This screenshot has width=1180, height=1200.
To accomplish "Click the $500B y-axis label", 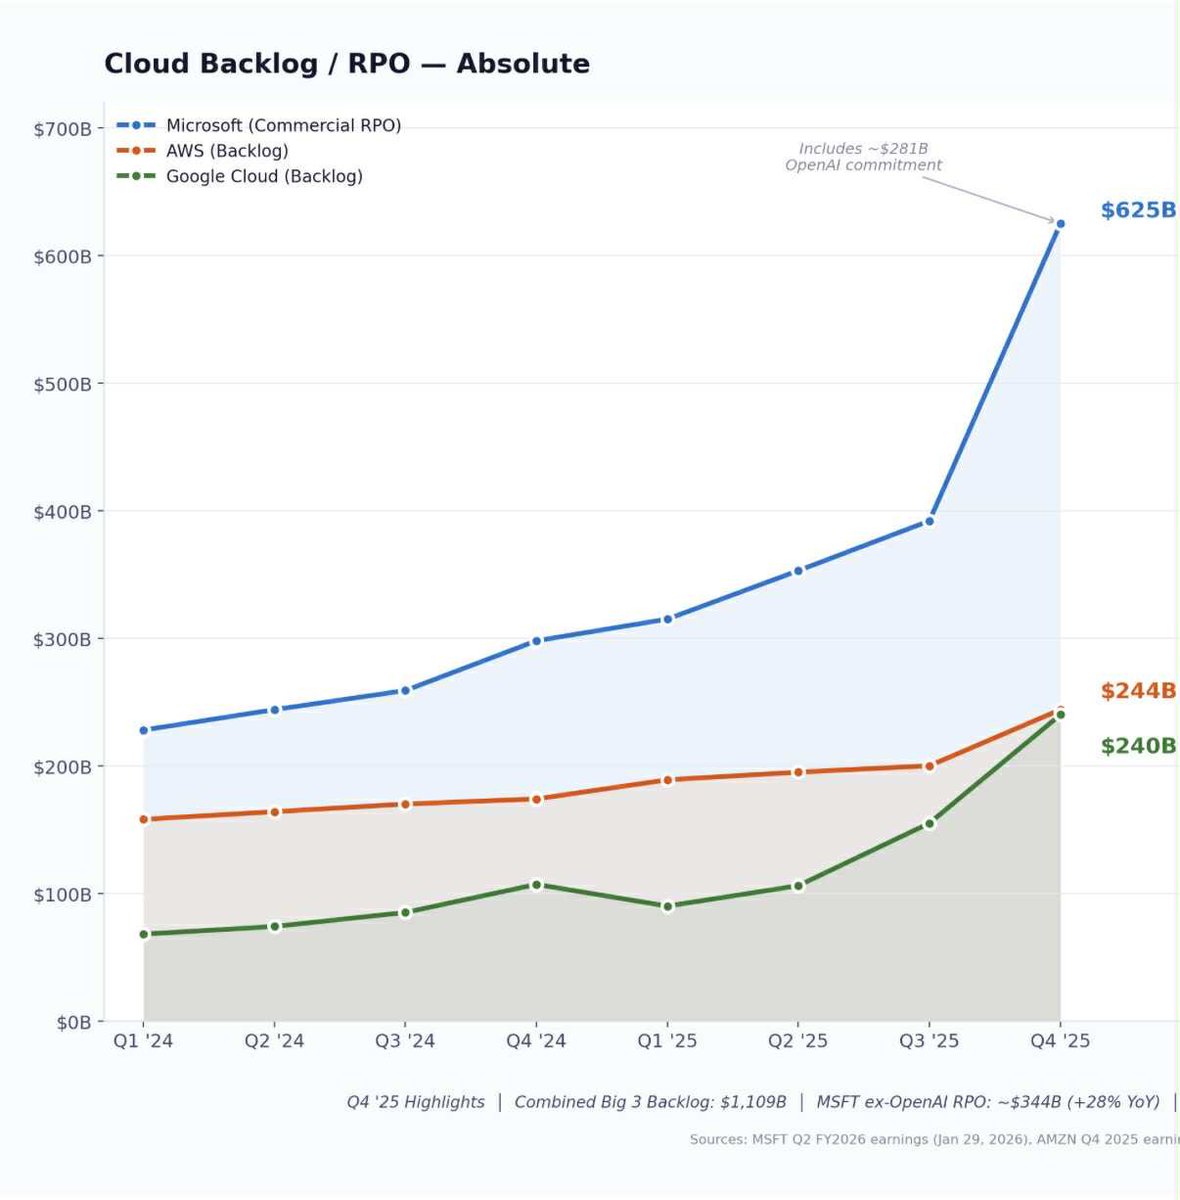I will point(63,384).
